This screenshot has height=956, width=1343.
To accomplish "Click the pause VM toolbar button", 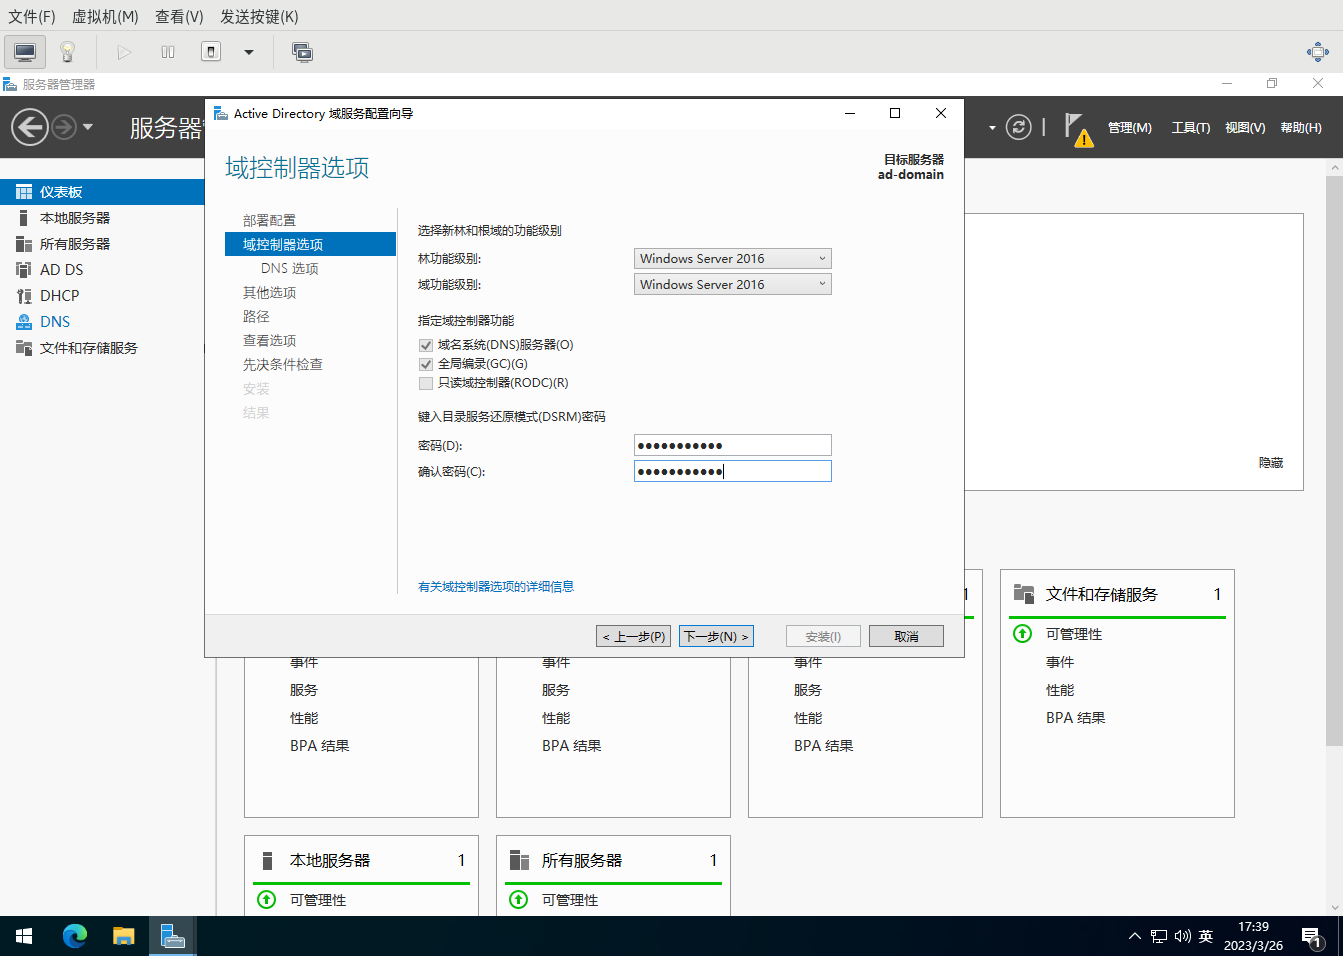I will coord(168,52).
